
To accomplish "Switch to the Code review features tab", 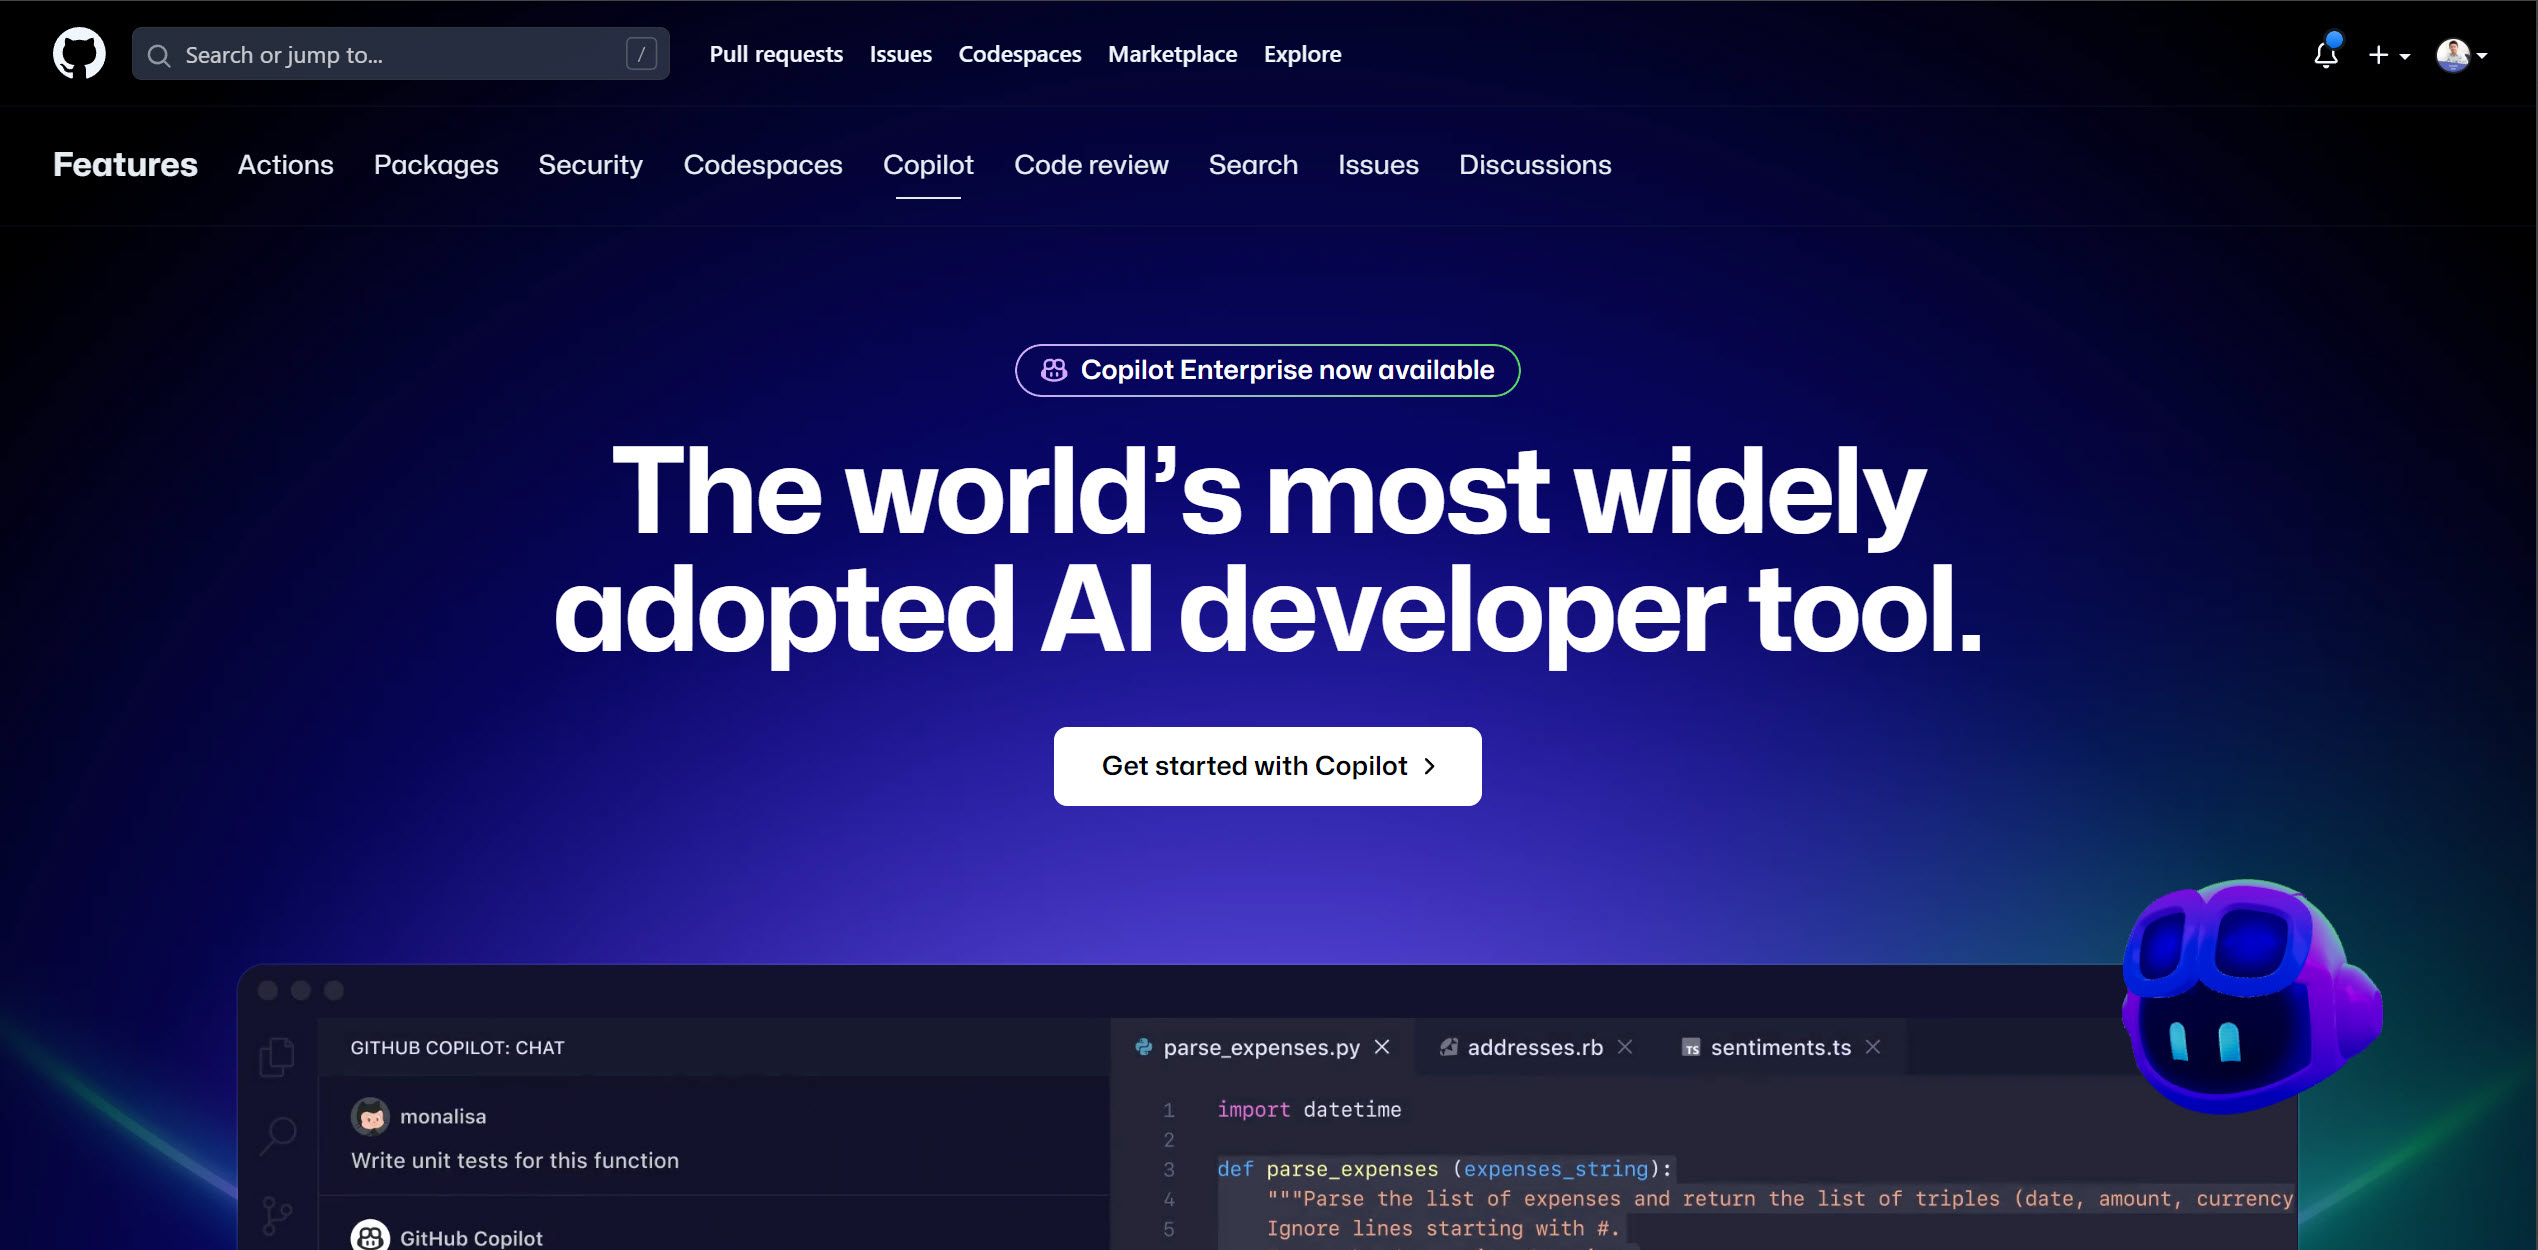I will point(1091,165).
